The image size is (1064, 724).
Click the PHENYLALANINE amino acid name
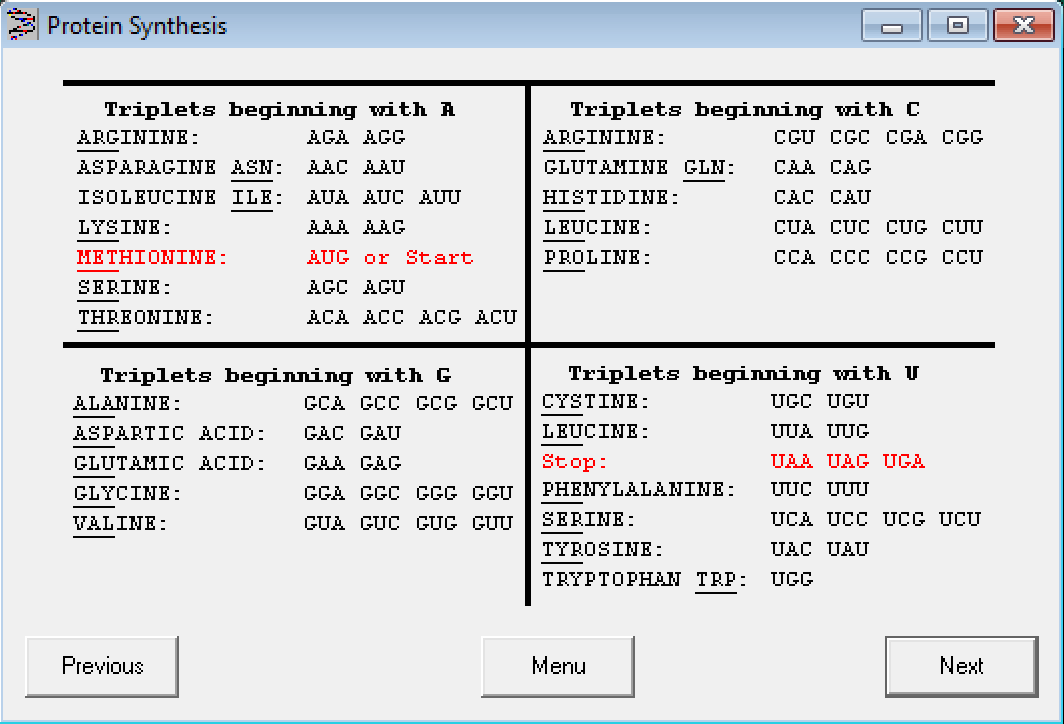pos(638,490)
